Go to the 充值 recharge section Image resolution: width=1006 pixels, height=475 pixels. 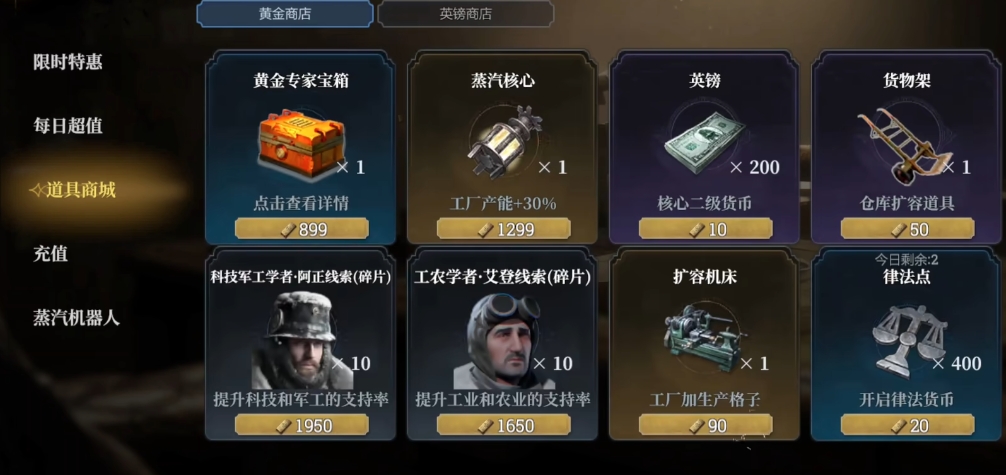tap(51, 254)
